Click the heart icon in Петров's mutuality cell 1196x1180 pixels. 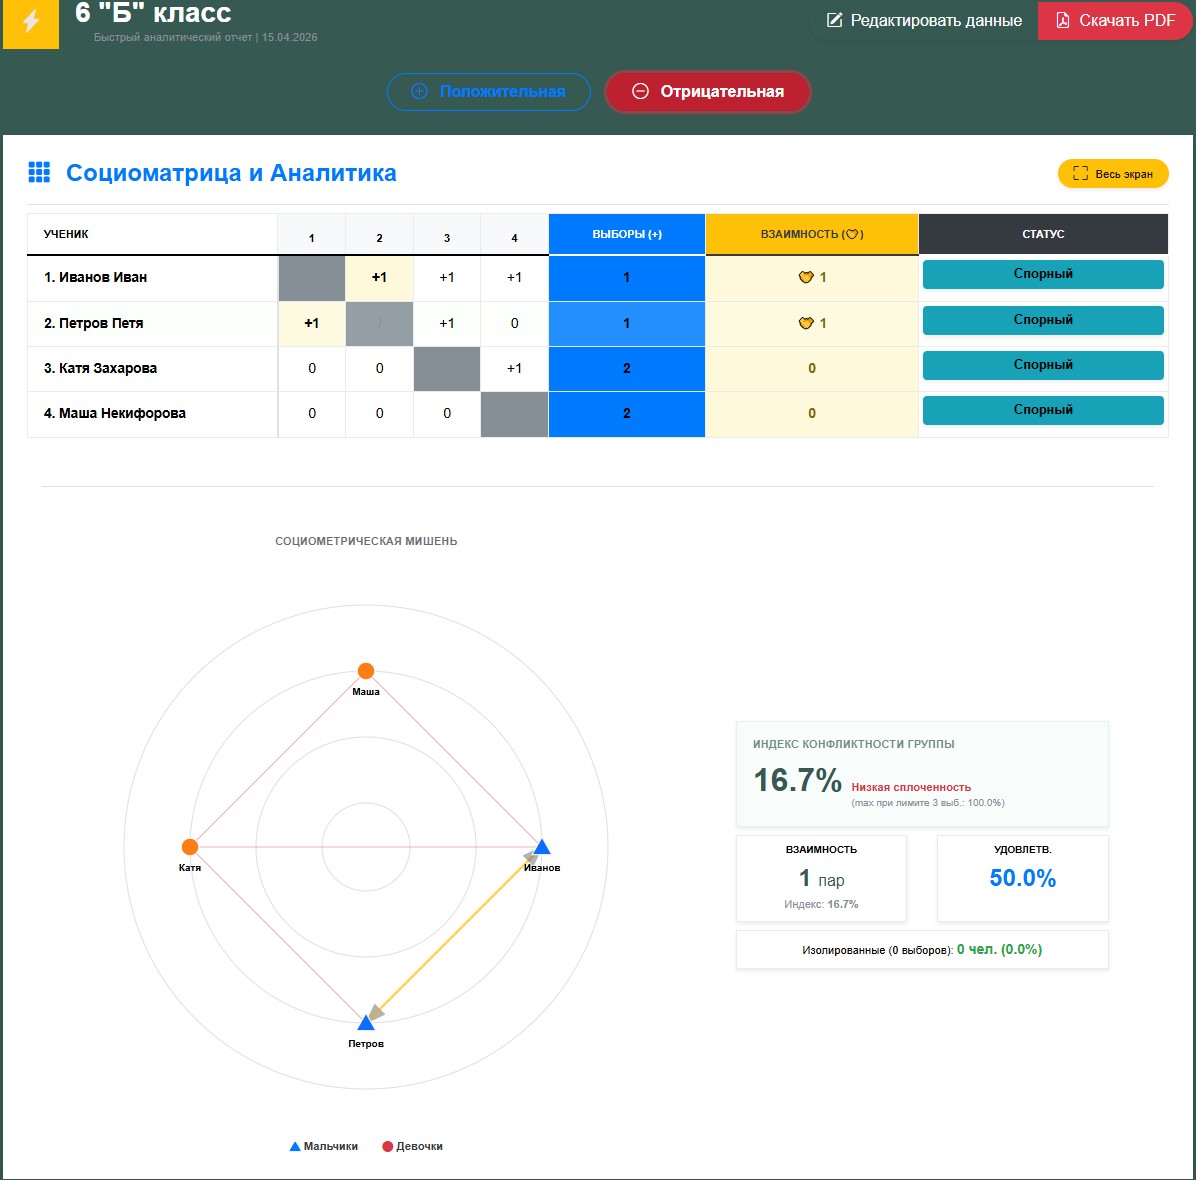point(805,324)
